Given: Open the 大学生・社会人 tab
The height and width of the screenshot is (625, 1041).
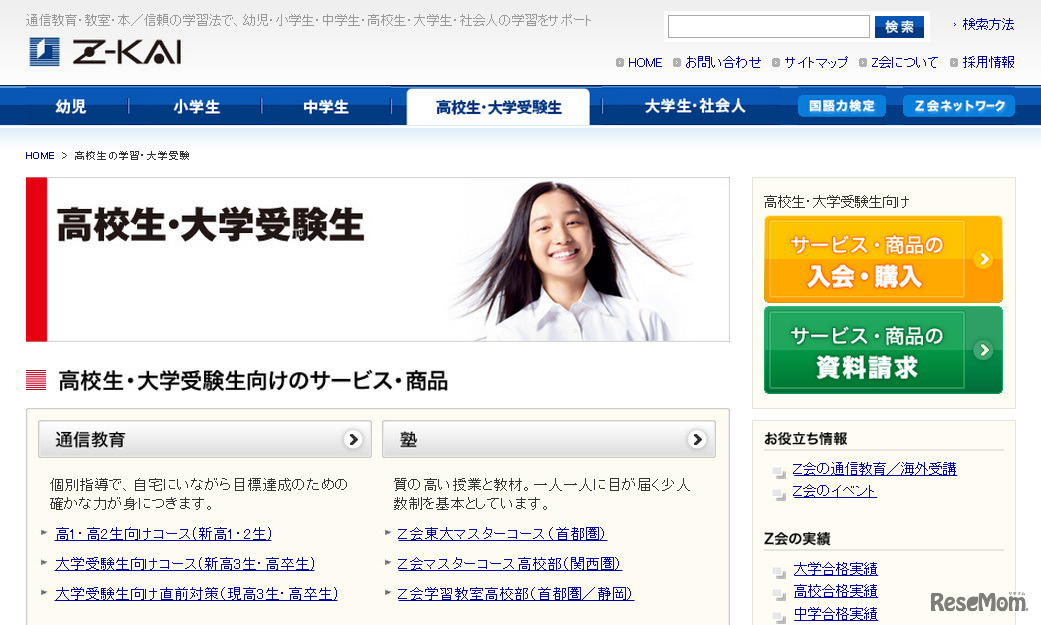Looking at the screenshot, I should 694,106.
